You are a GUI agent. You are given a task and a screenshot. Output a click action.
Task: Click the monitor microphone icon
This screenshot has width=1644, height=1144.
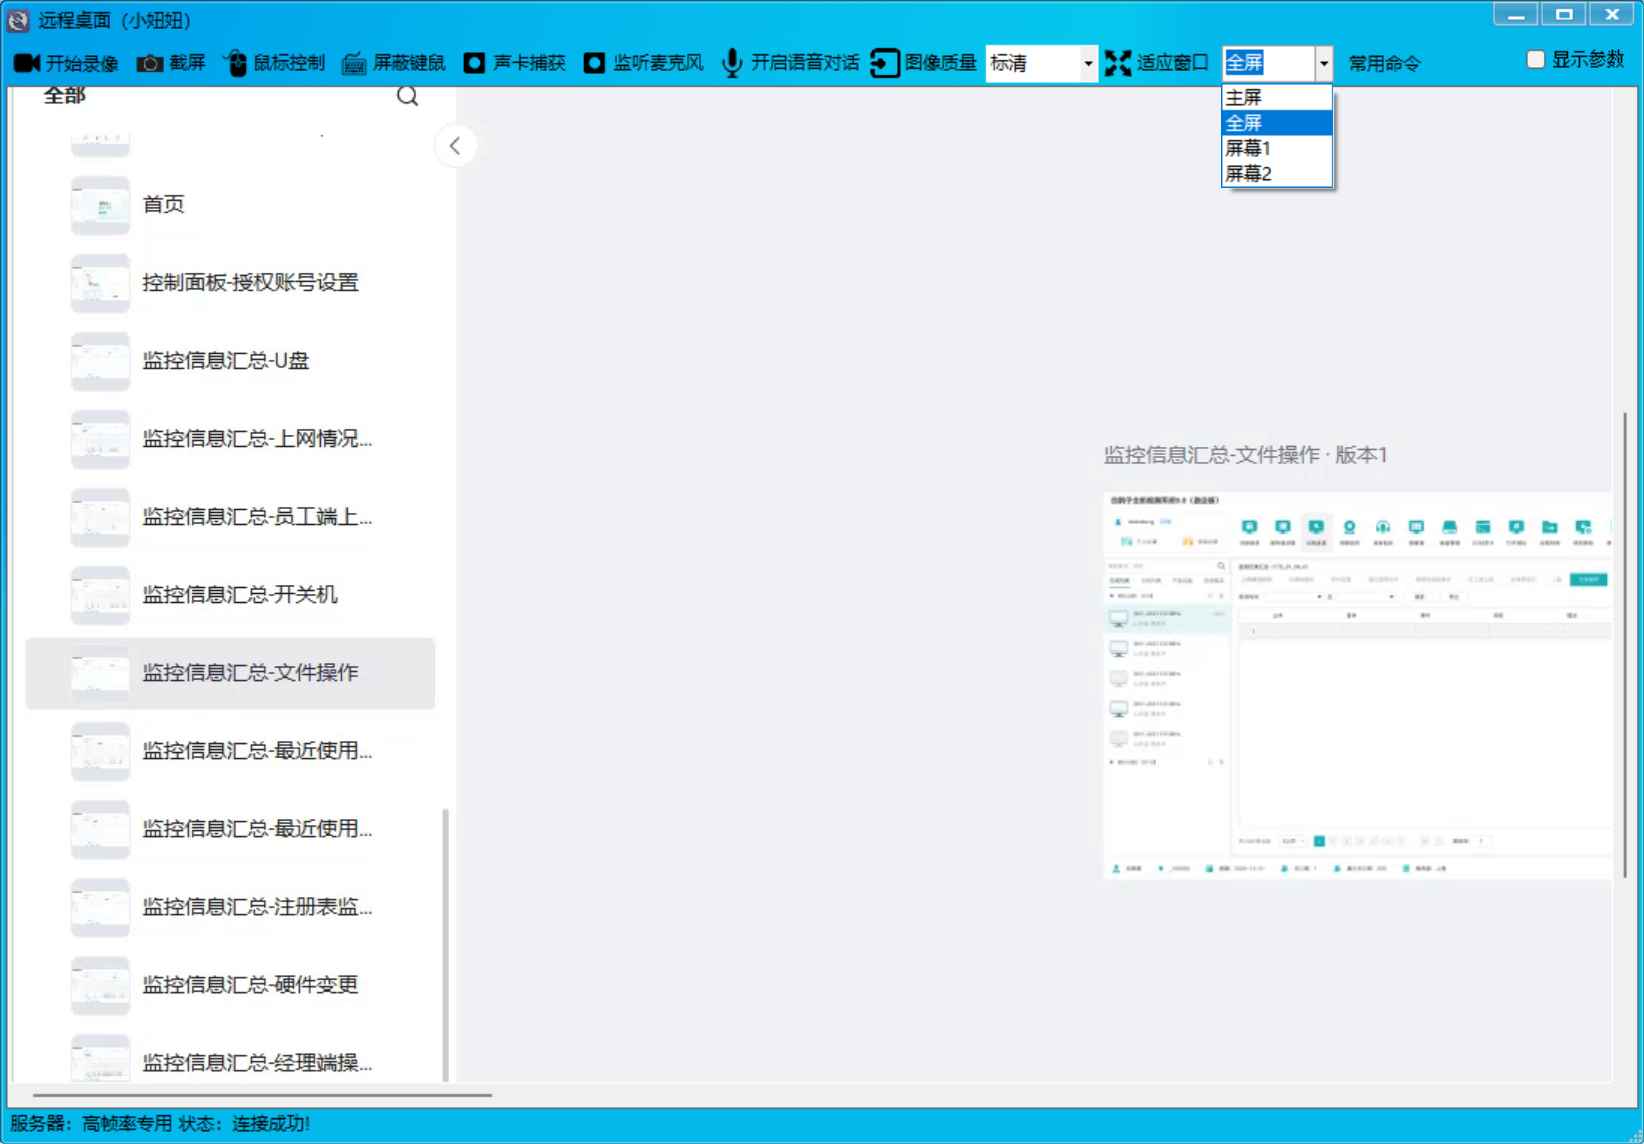point(594,63)
